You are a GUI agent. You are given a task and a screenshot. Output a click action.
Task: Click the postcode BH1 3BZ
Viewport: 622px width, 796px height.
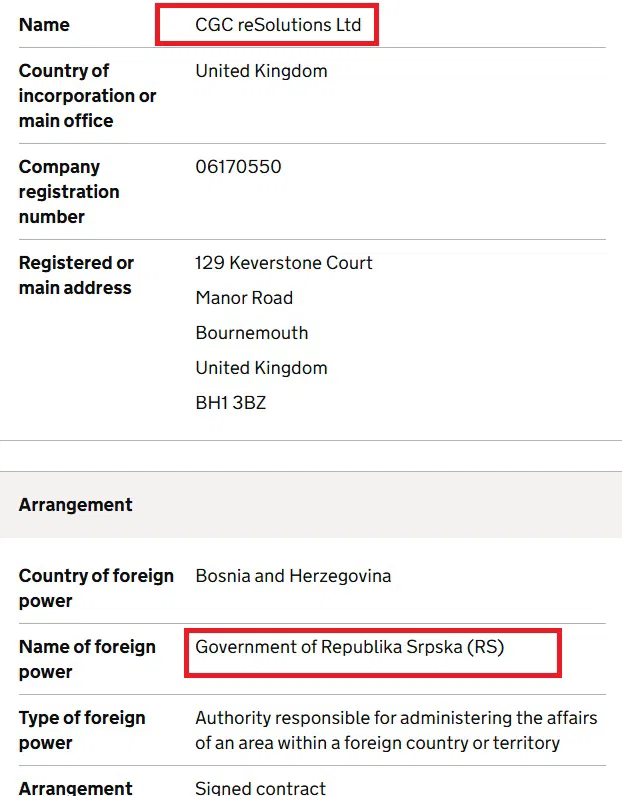(230, 403)
